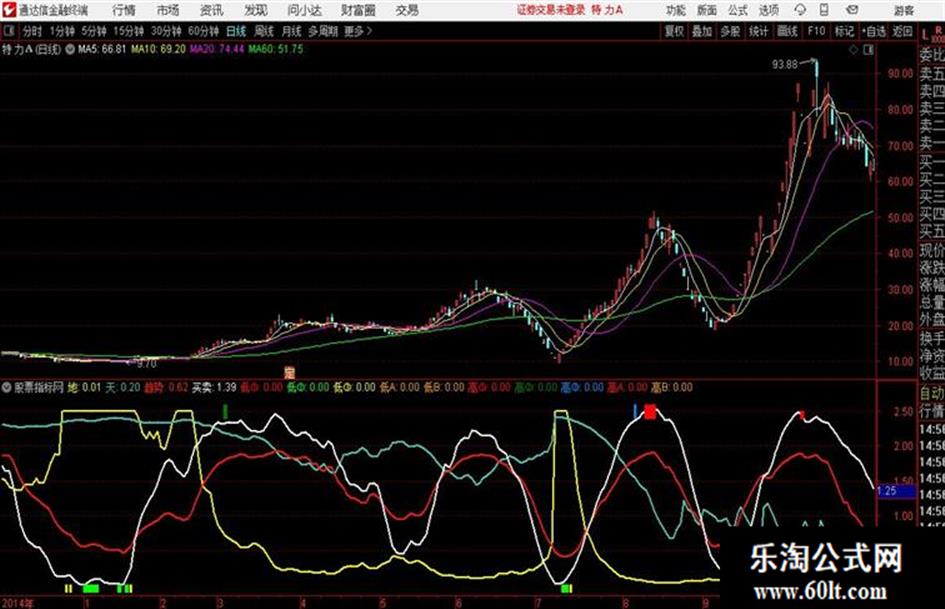
Task: Add stock via the 自选 button
Action: click(x=874, y=31)
